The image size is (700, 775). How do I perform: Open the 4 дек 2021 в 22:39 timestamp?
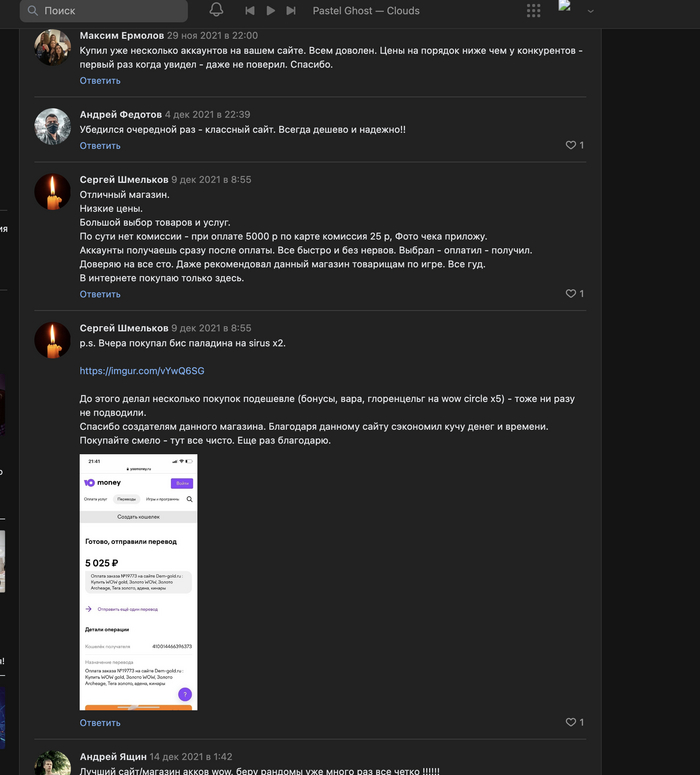click(207, 115)
